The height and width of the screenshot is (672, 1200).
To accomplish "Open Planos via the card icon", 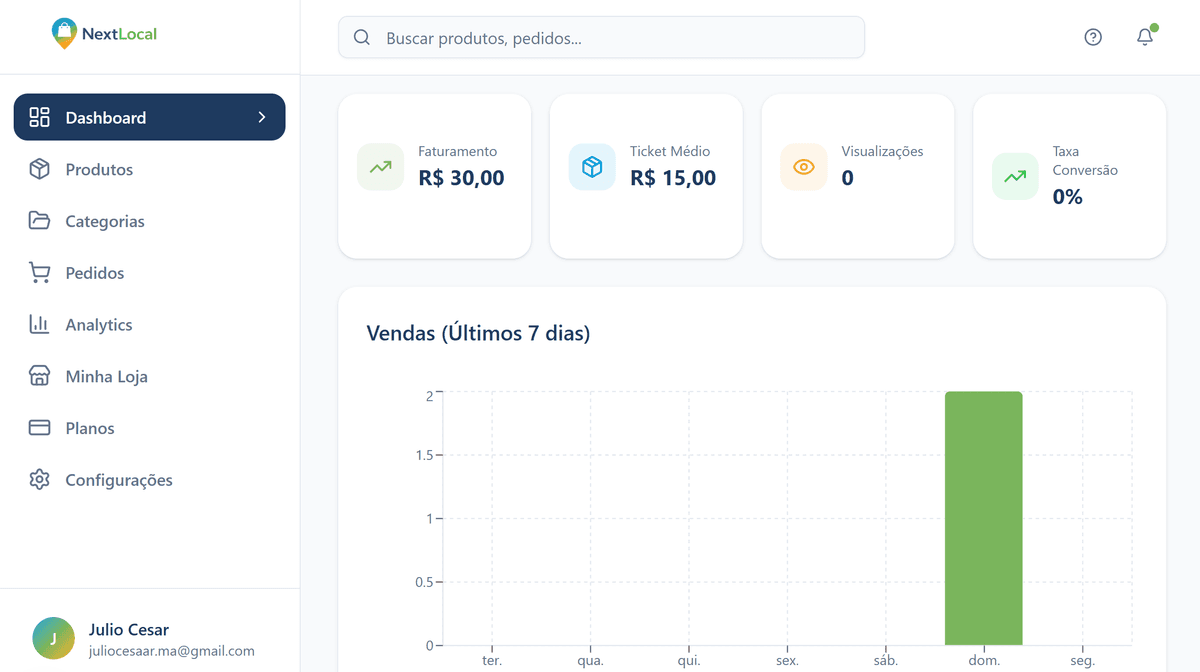I will click(39, 428).
